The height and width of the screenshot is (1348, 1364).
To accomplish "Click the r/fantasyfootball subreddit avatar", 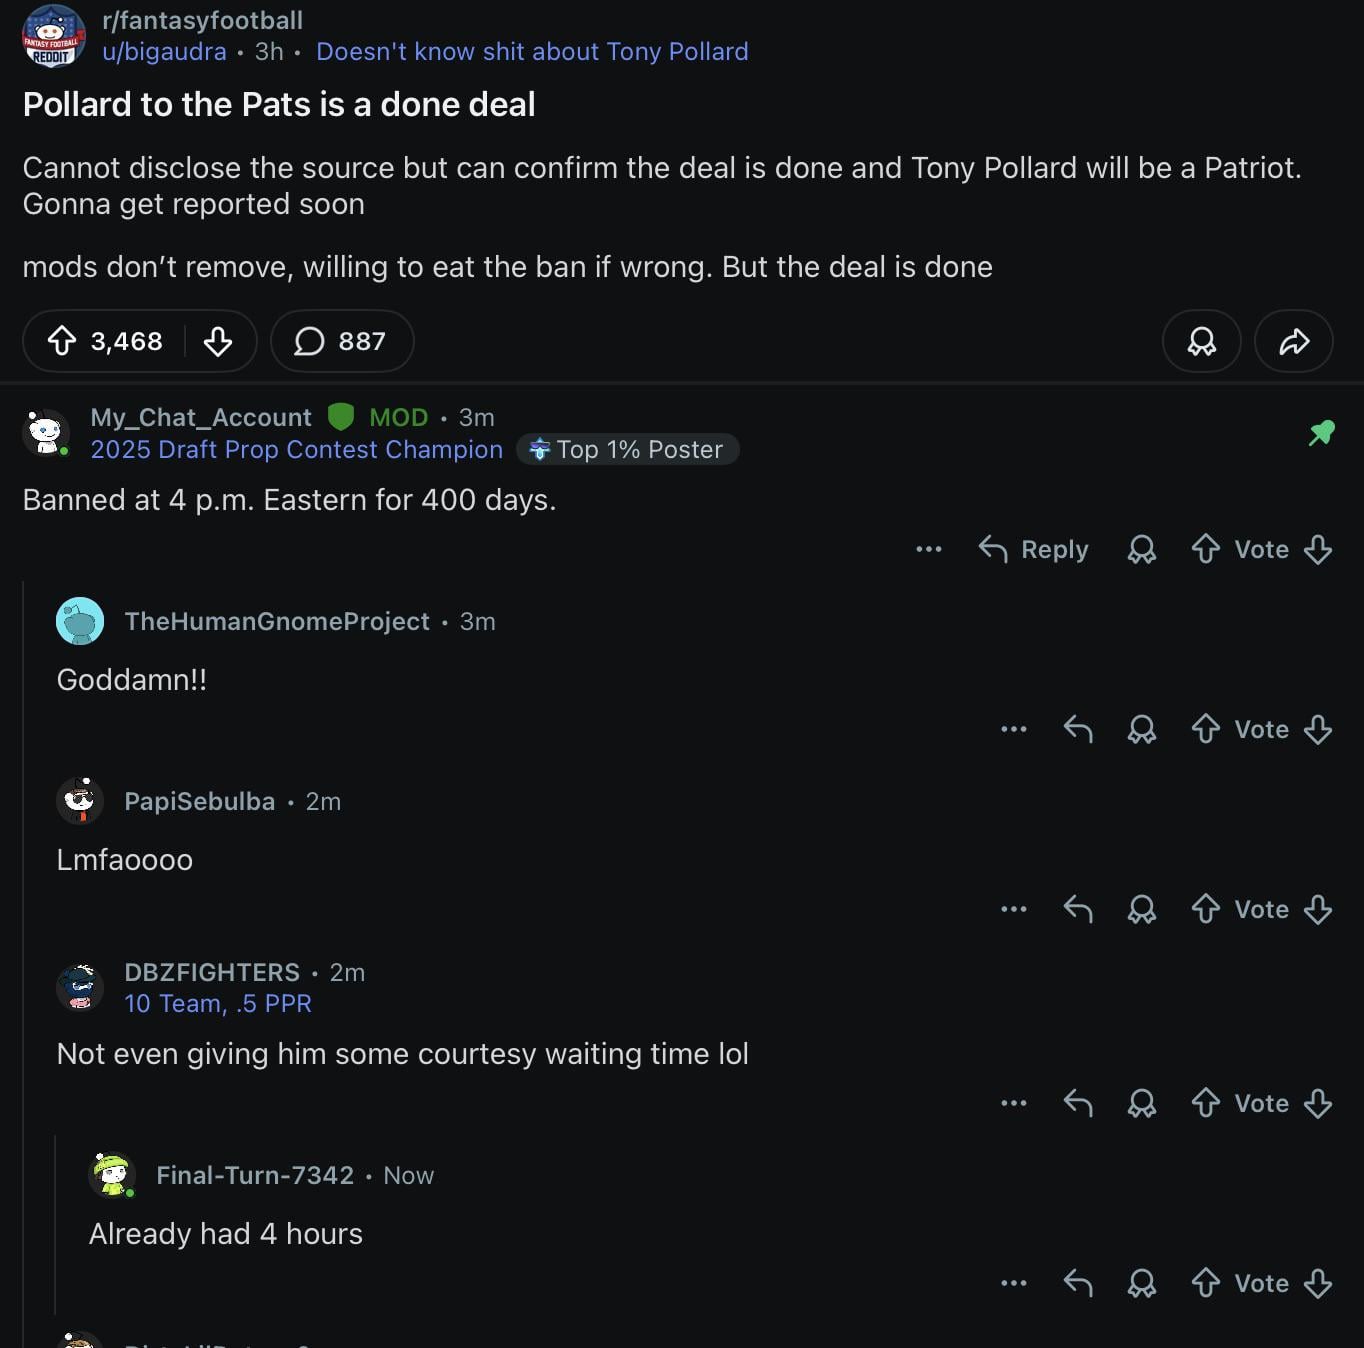I will [x=53, y=35].
